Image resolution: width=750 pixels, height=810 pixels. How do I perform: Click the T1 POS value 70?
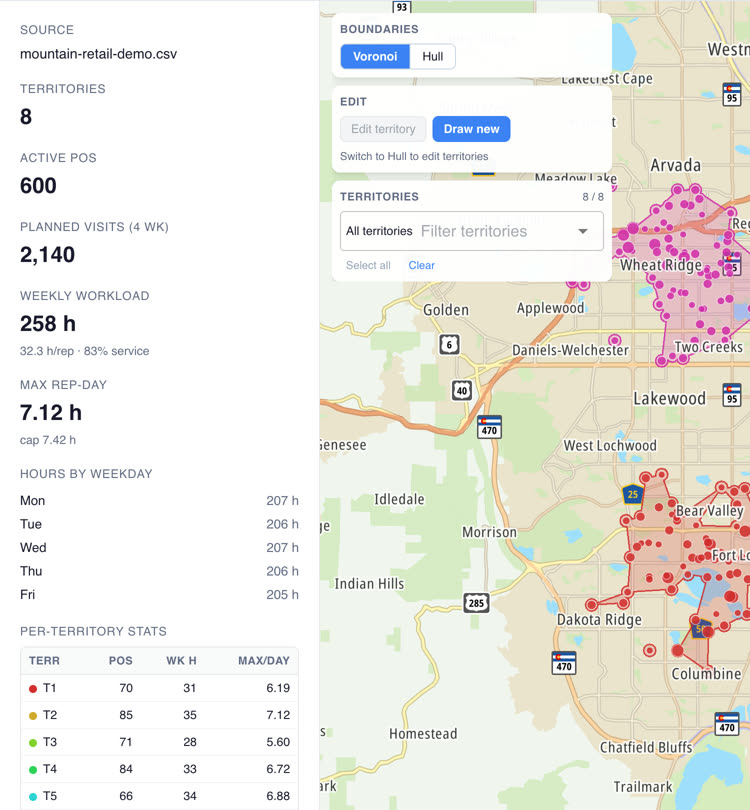tap(126, 688)
